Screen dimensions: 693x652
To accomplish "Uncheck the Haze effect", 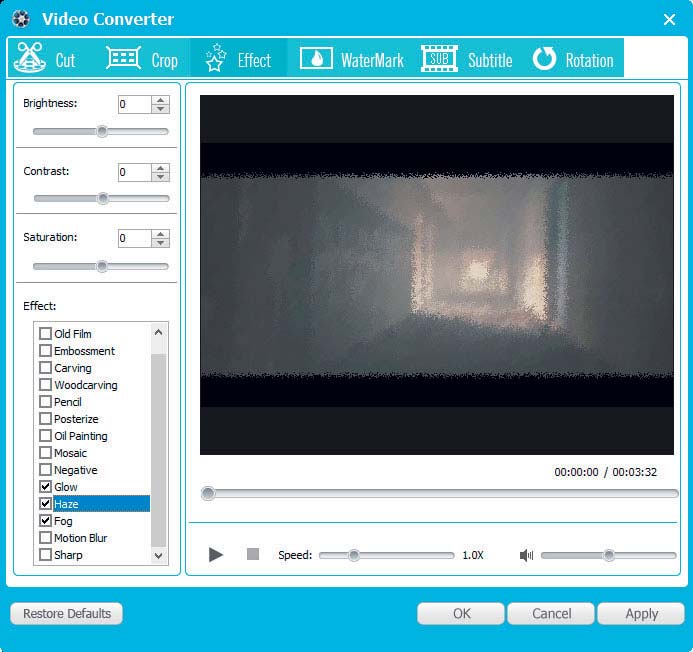I will (x=46, y=503).
